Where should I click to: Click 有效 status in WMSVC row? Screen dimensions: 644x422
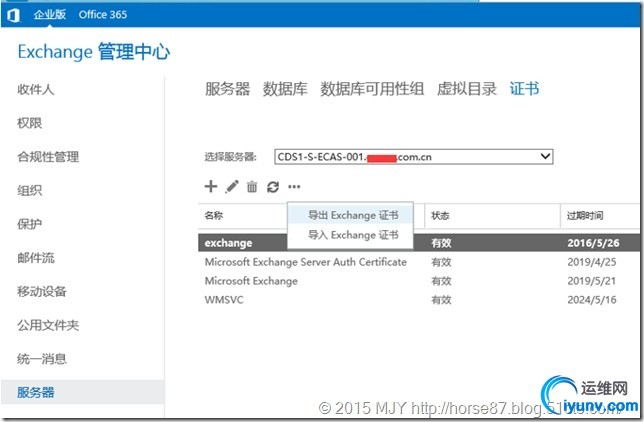point(441,300)
